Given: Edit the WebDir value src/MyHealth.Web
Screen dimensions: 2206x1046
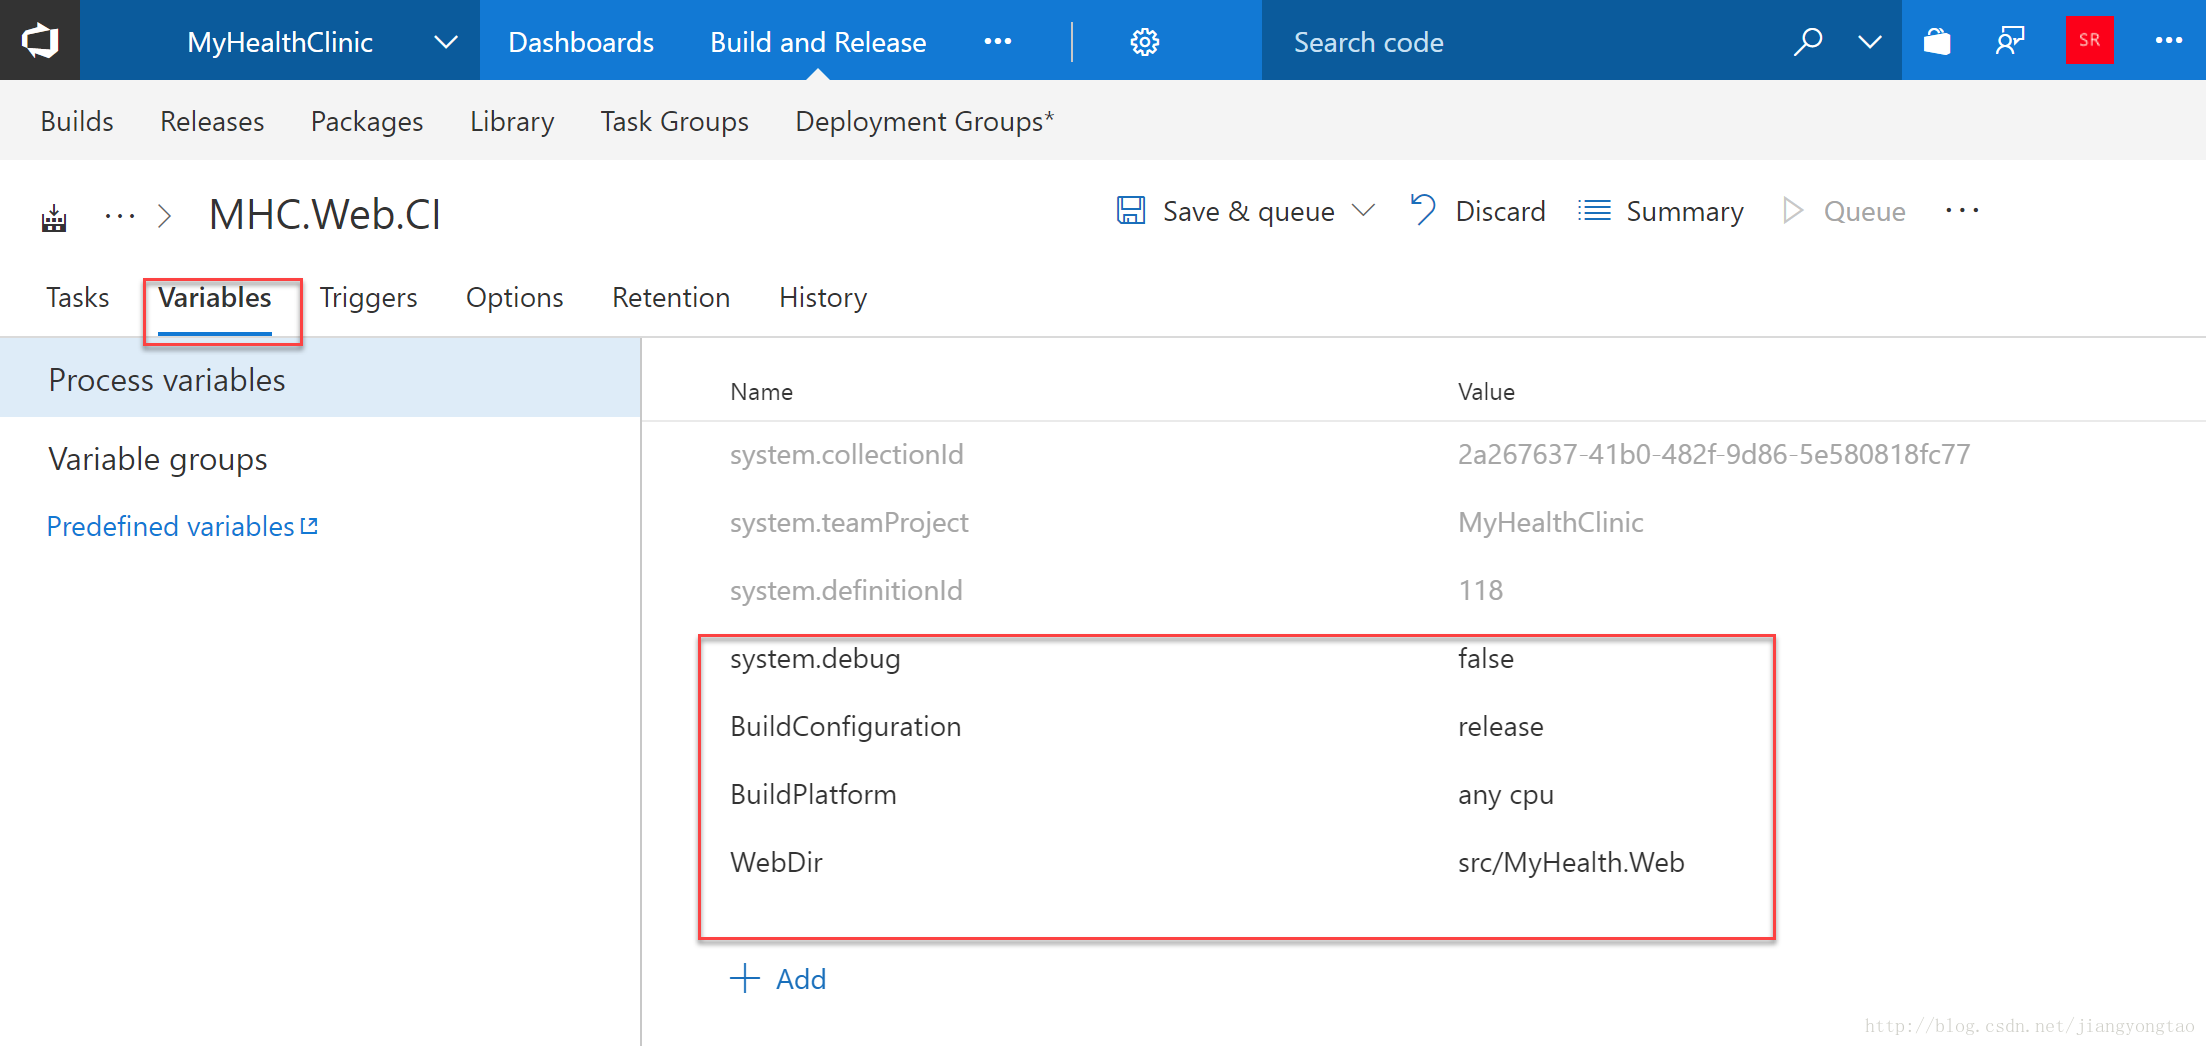Looking at the screenshot, I should (x=1571, y=862).
